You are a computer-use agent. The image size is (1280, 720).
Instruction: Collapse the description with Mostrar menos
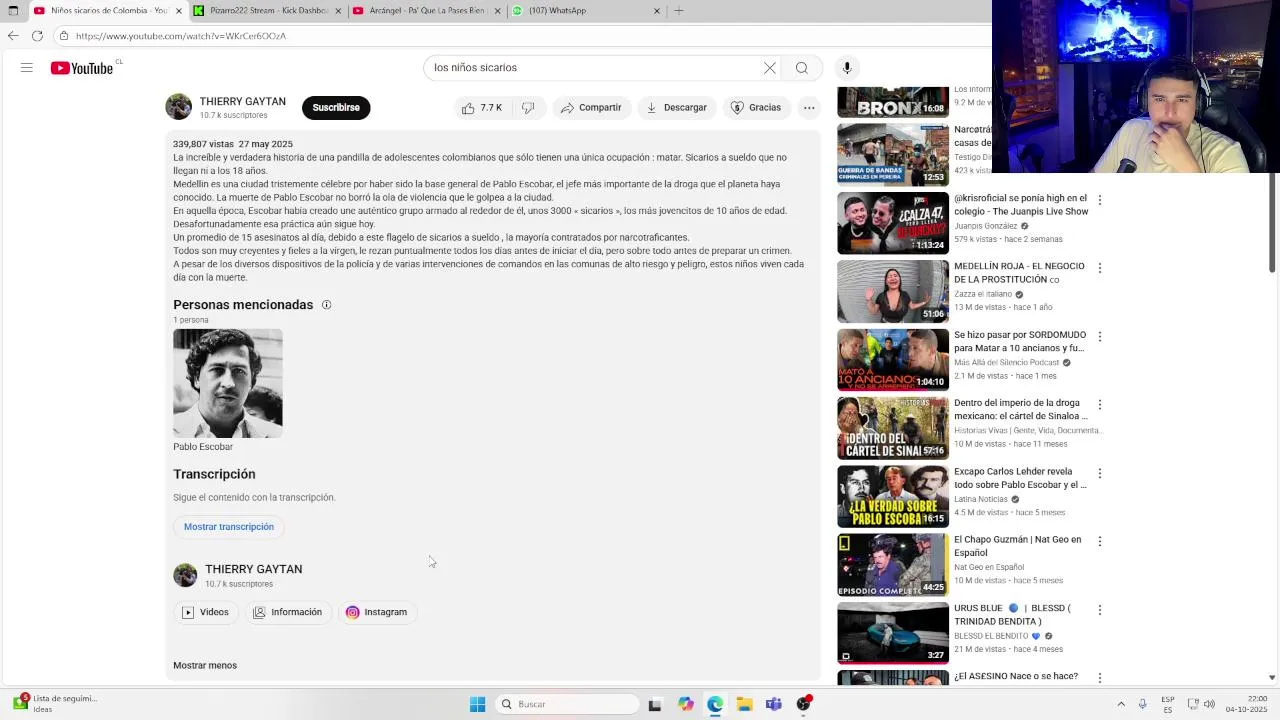coord(205,666)
